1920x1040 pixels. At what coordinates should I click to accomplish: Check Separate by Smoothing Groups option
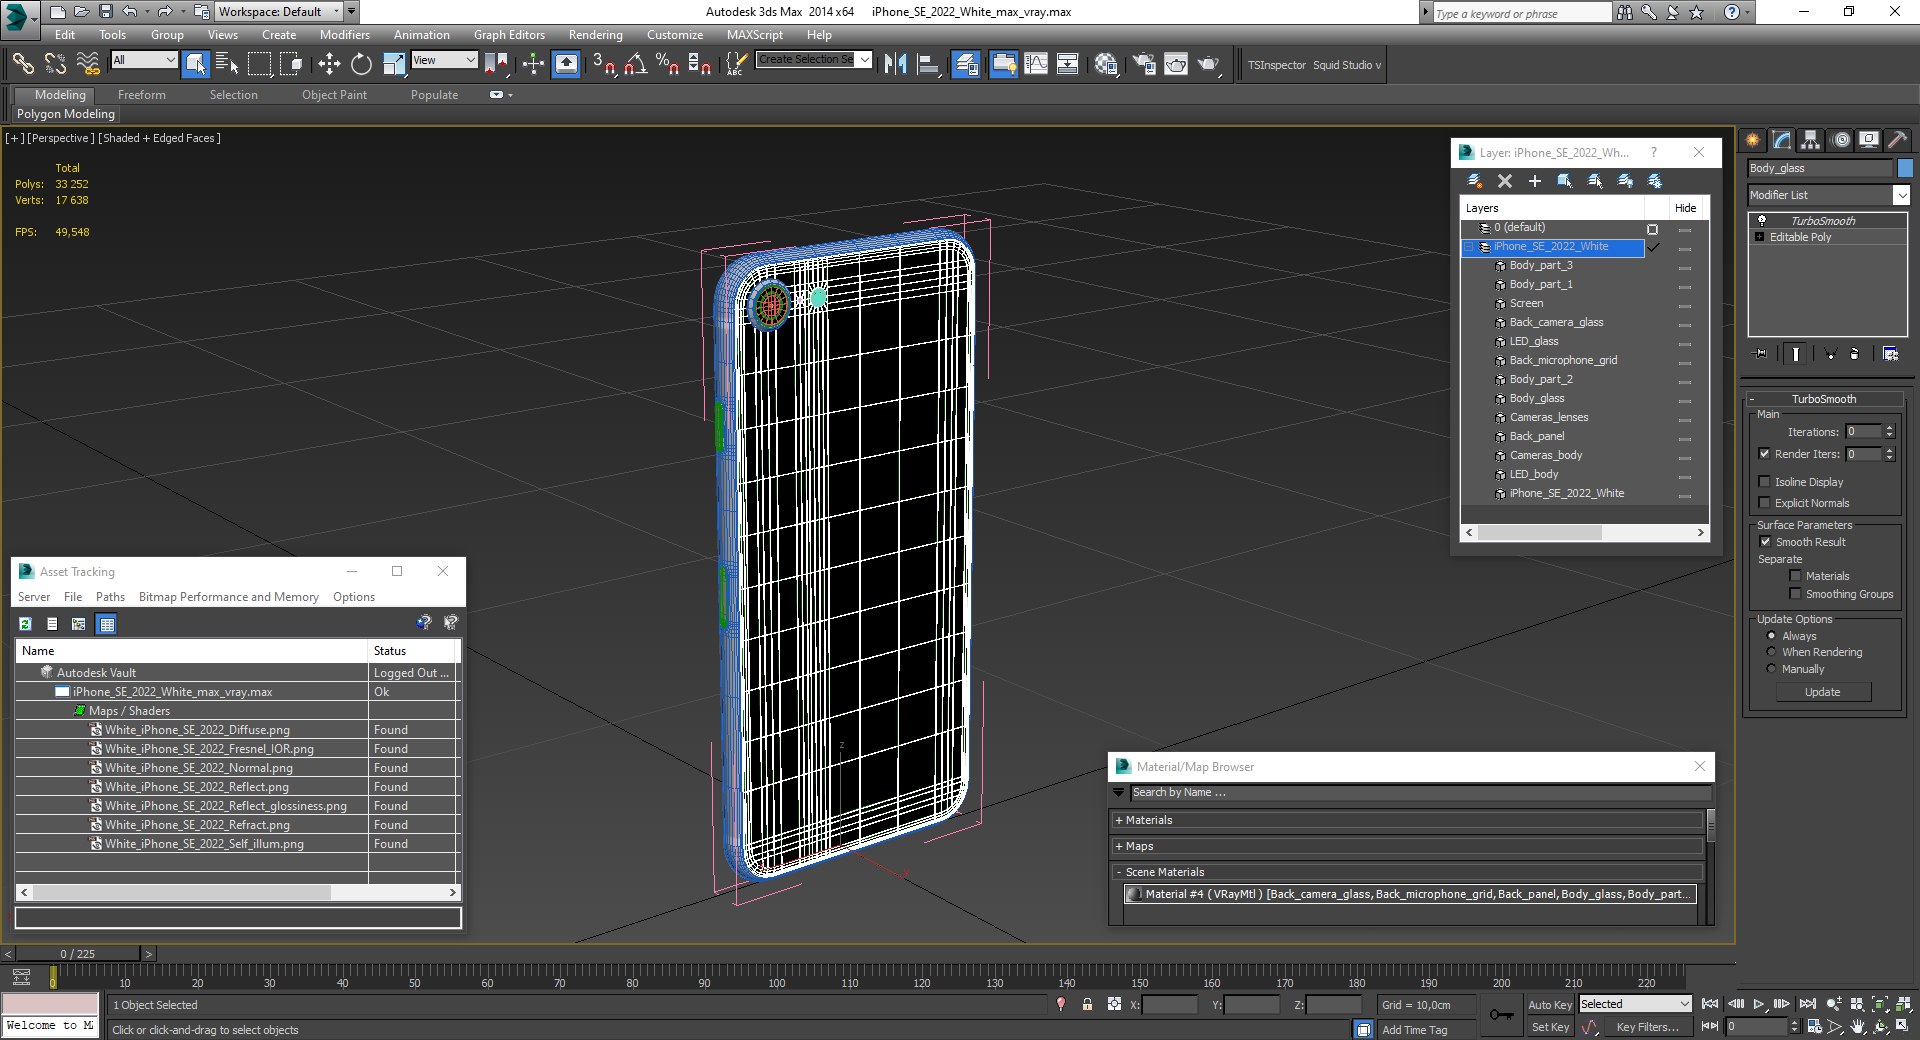click(1795, 593)
